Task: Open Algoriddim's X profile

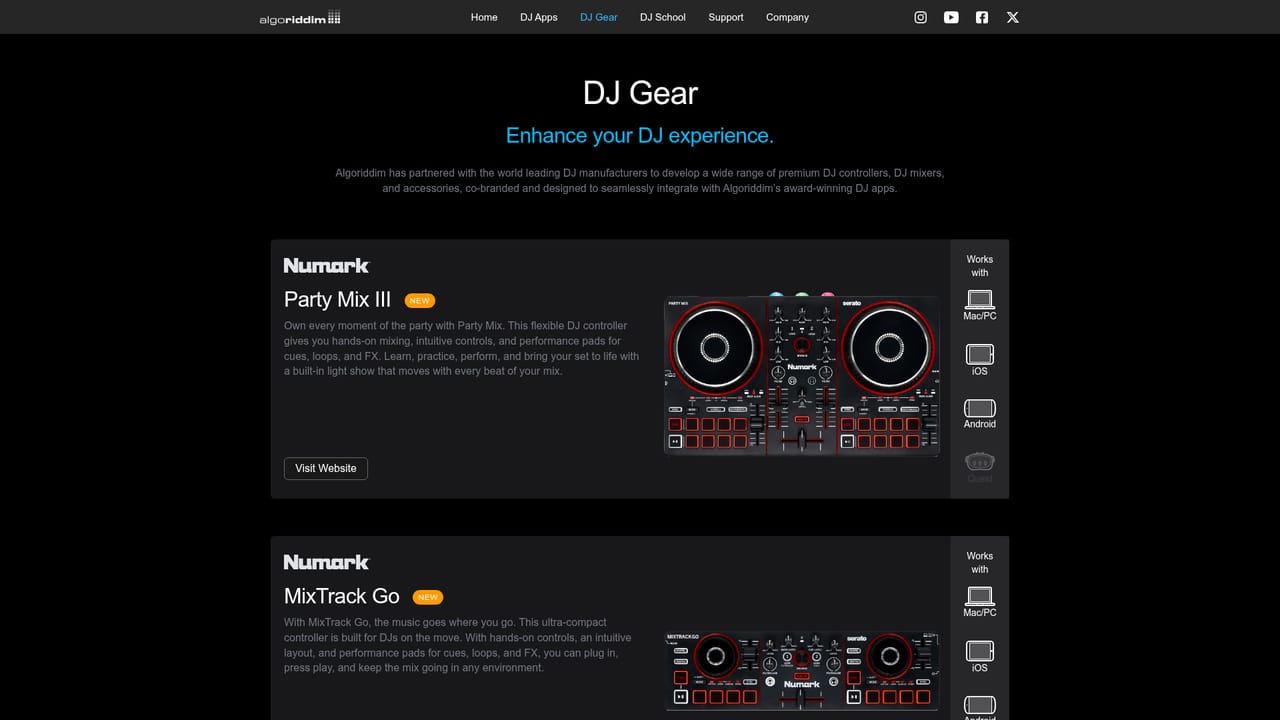Action: click(x=1012, y=17)
